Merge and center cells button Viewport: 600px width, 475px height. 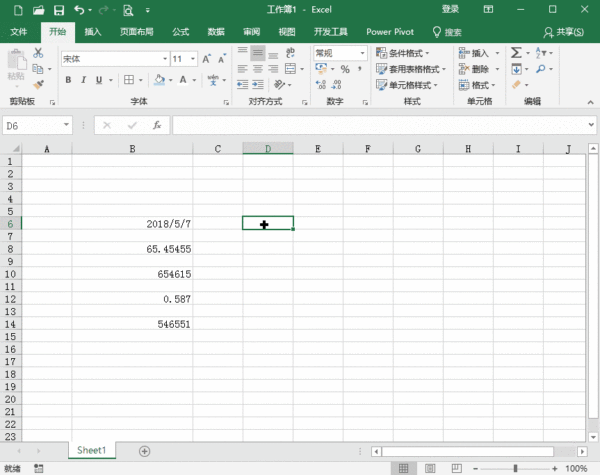[290, 69]
